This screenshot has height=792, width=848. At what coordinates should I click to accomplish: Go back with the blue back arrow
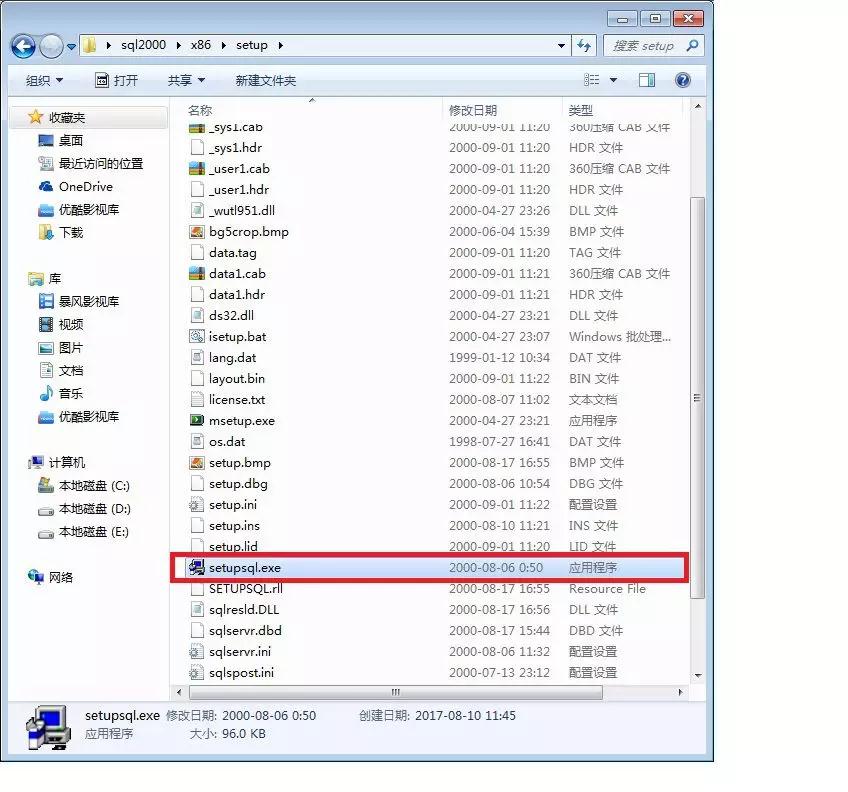24,46
